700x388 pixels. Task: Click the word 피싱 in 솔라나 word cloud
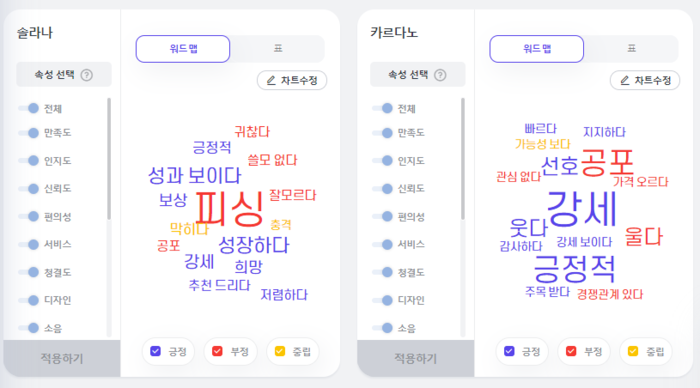[229, 209]
